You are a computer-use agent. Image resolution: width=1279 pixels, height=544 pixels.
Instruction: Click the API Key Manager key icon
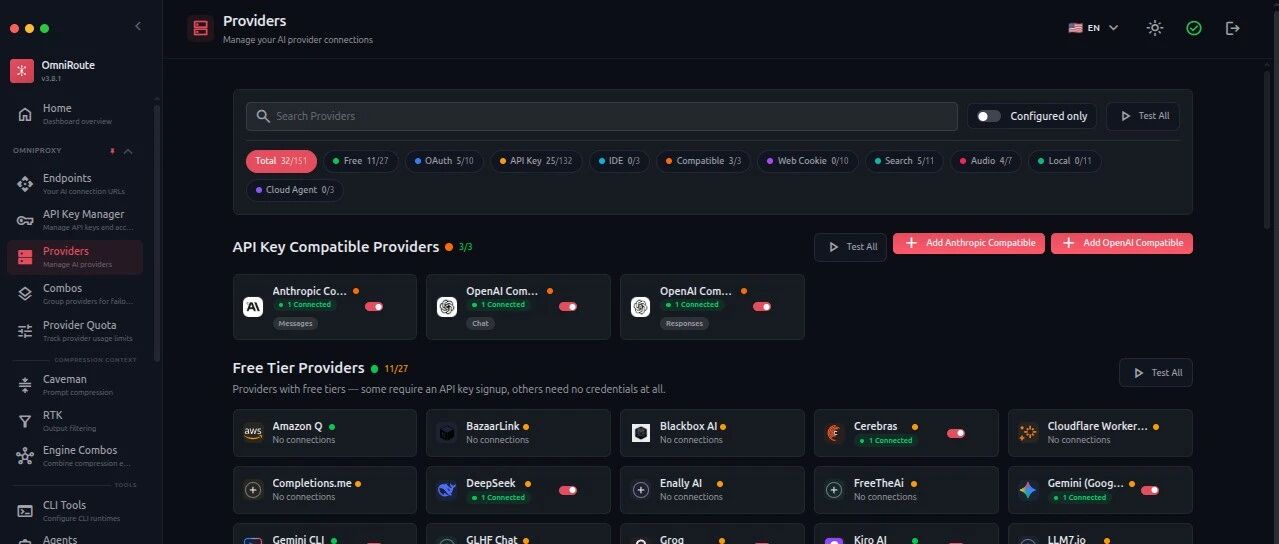pos(25,220)
